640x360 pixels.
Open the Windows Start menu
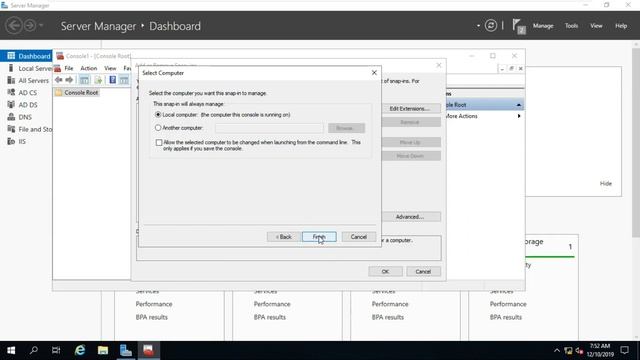11,350
